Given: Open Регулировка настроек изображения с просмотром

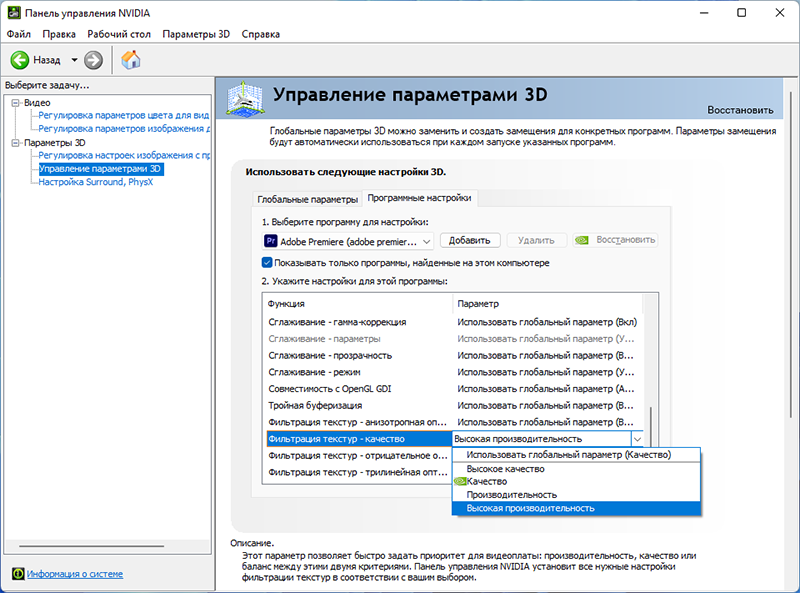Looking at the screenshot, I should pos(123,155).
